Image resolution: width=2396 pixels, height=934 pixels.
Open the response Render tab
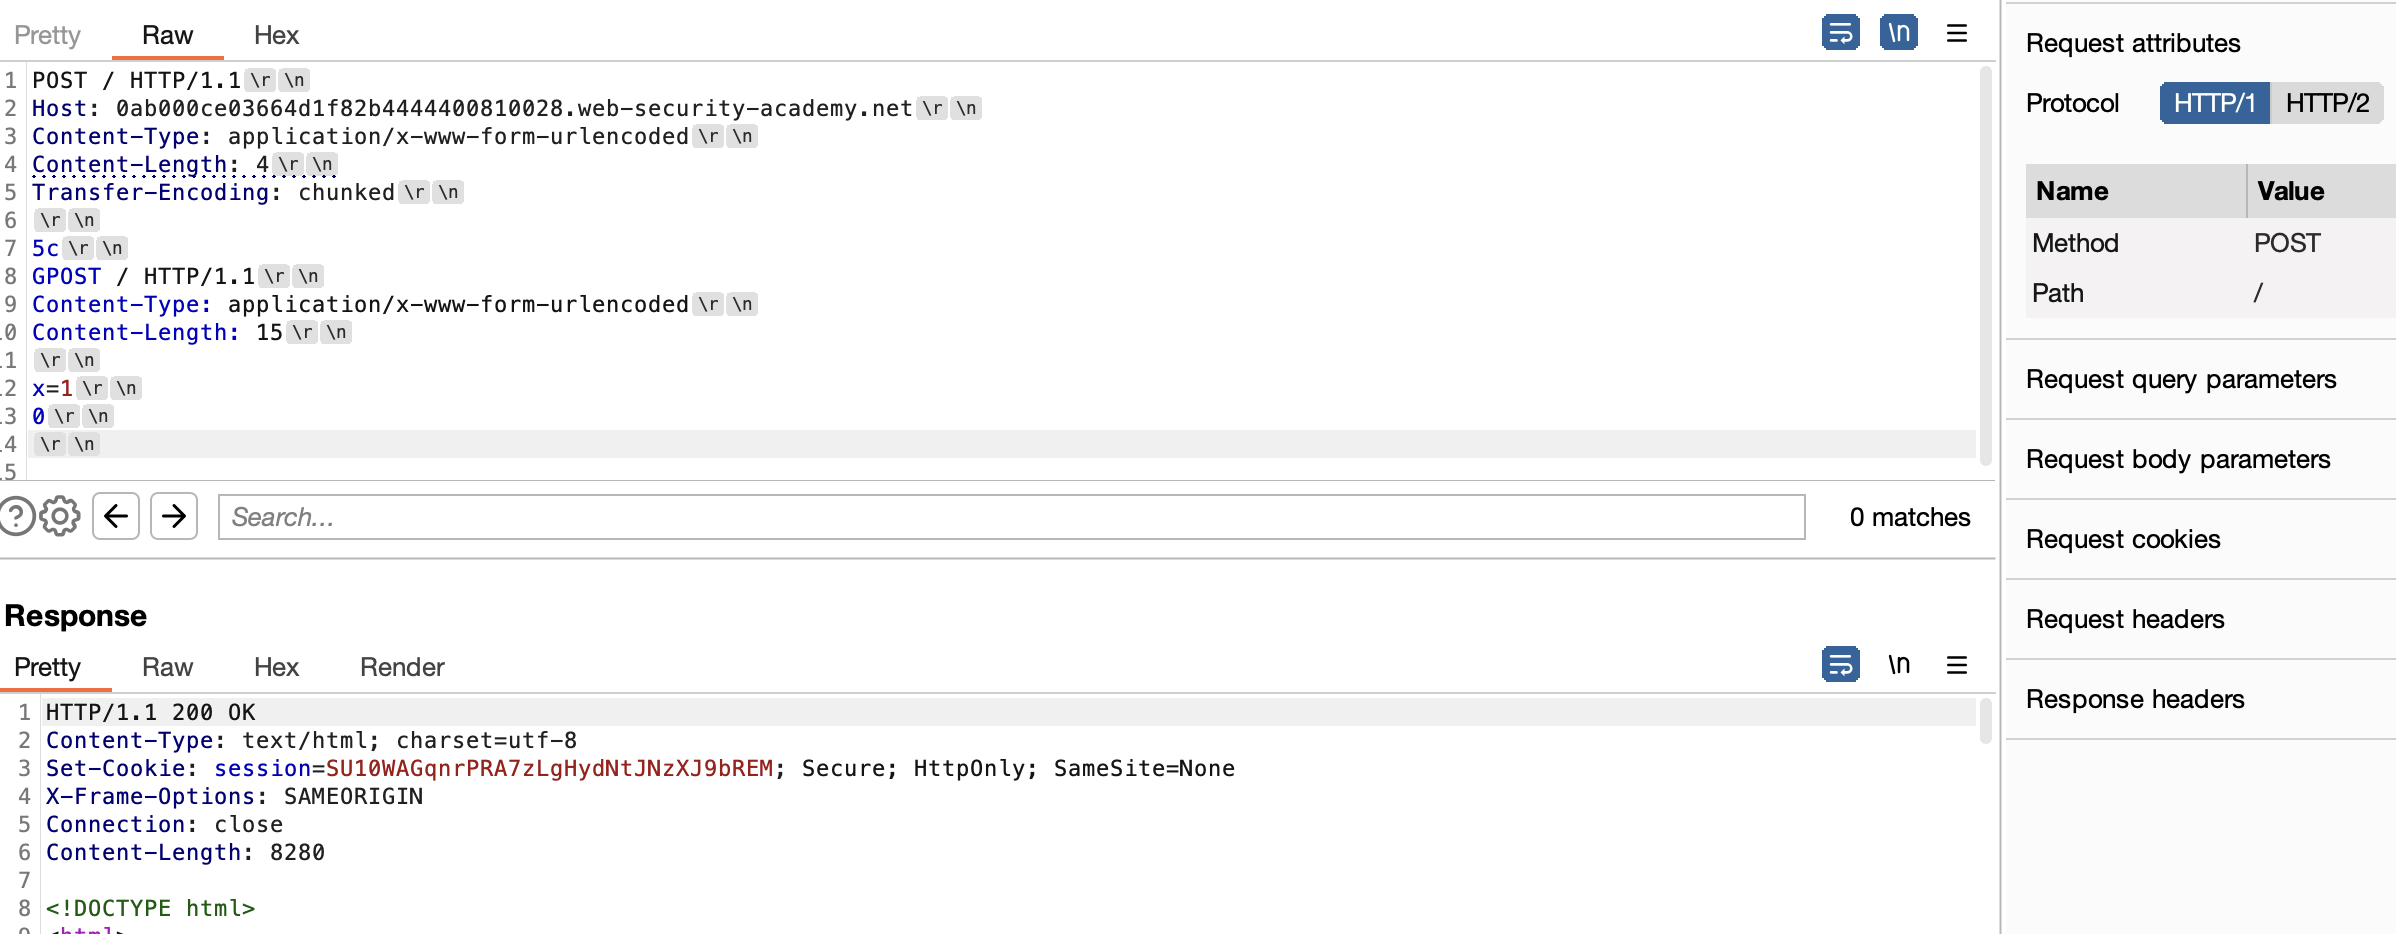402,667
